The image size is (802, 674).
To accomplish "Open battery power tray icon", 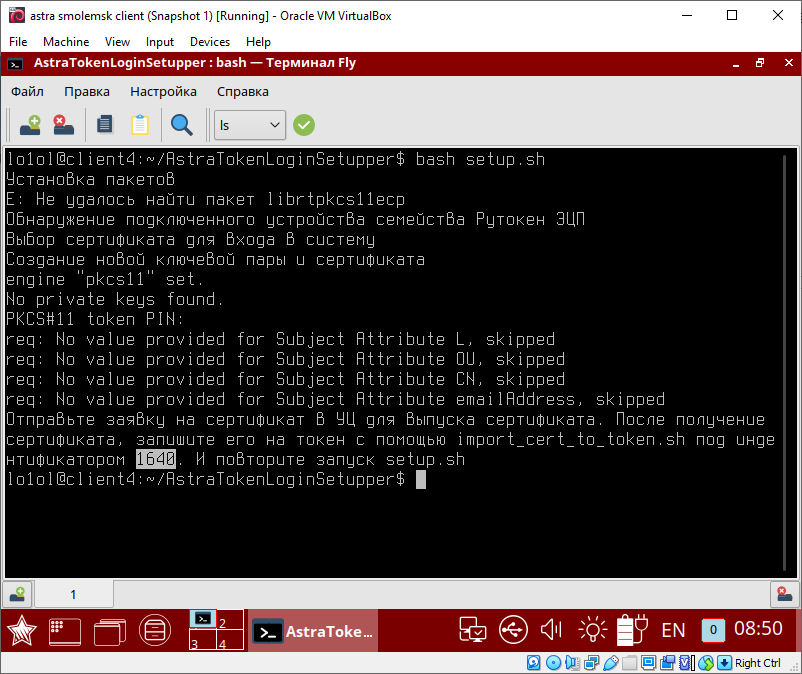I will pos(632,630).
